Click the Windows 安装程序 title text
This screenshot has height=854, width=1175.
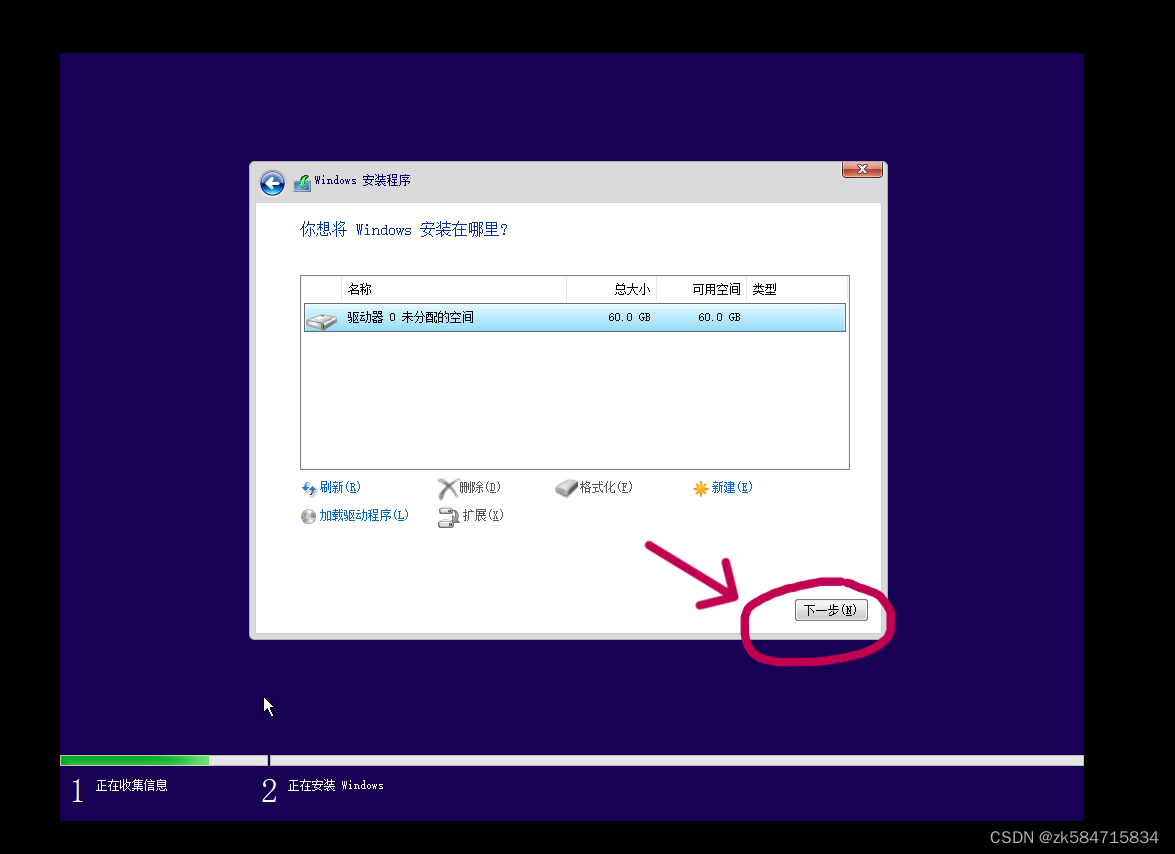[362, 181]
